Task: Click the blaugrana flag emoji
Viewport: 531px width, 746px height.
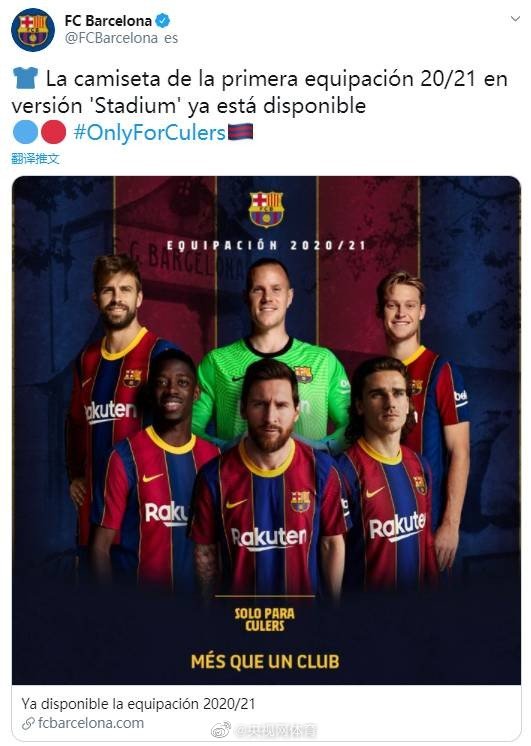Action: click(x=240, y=132)
